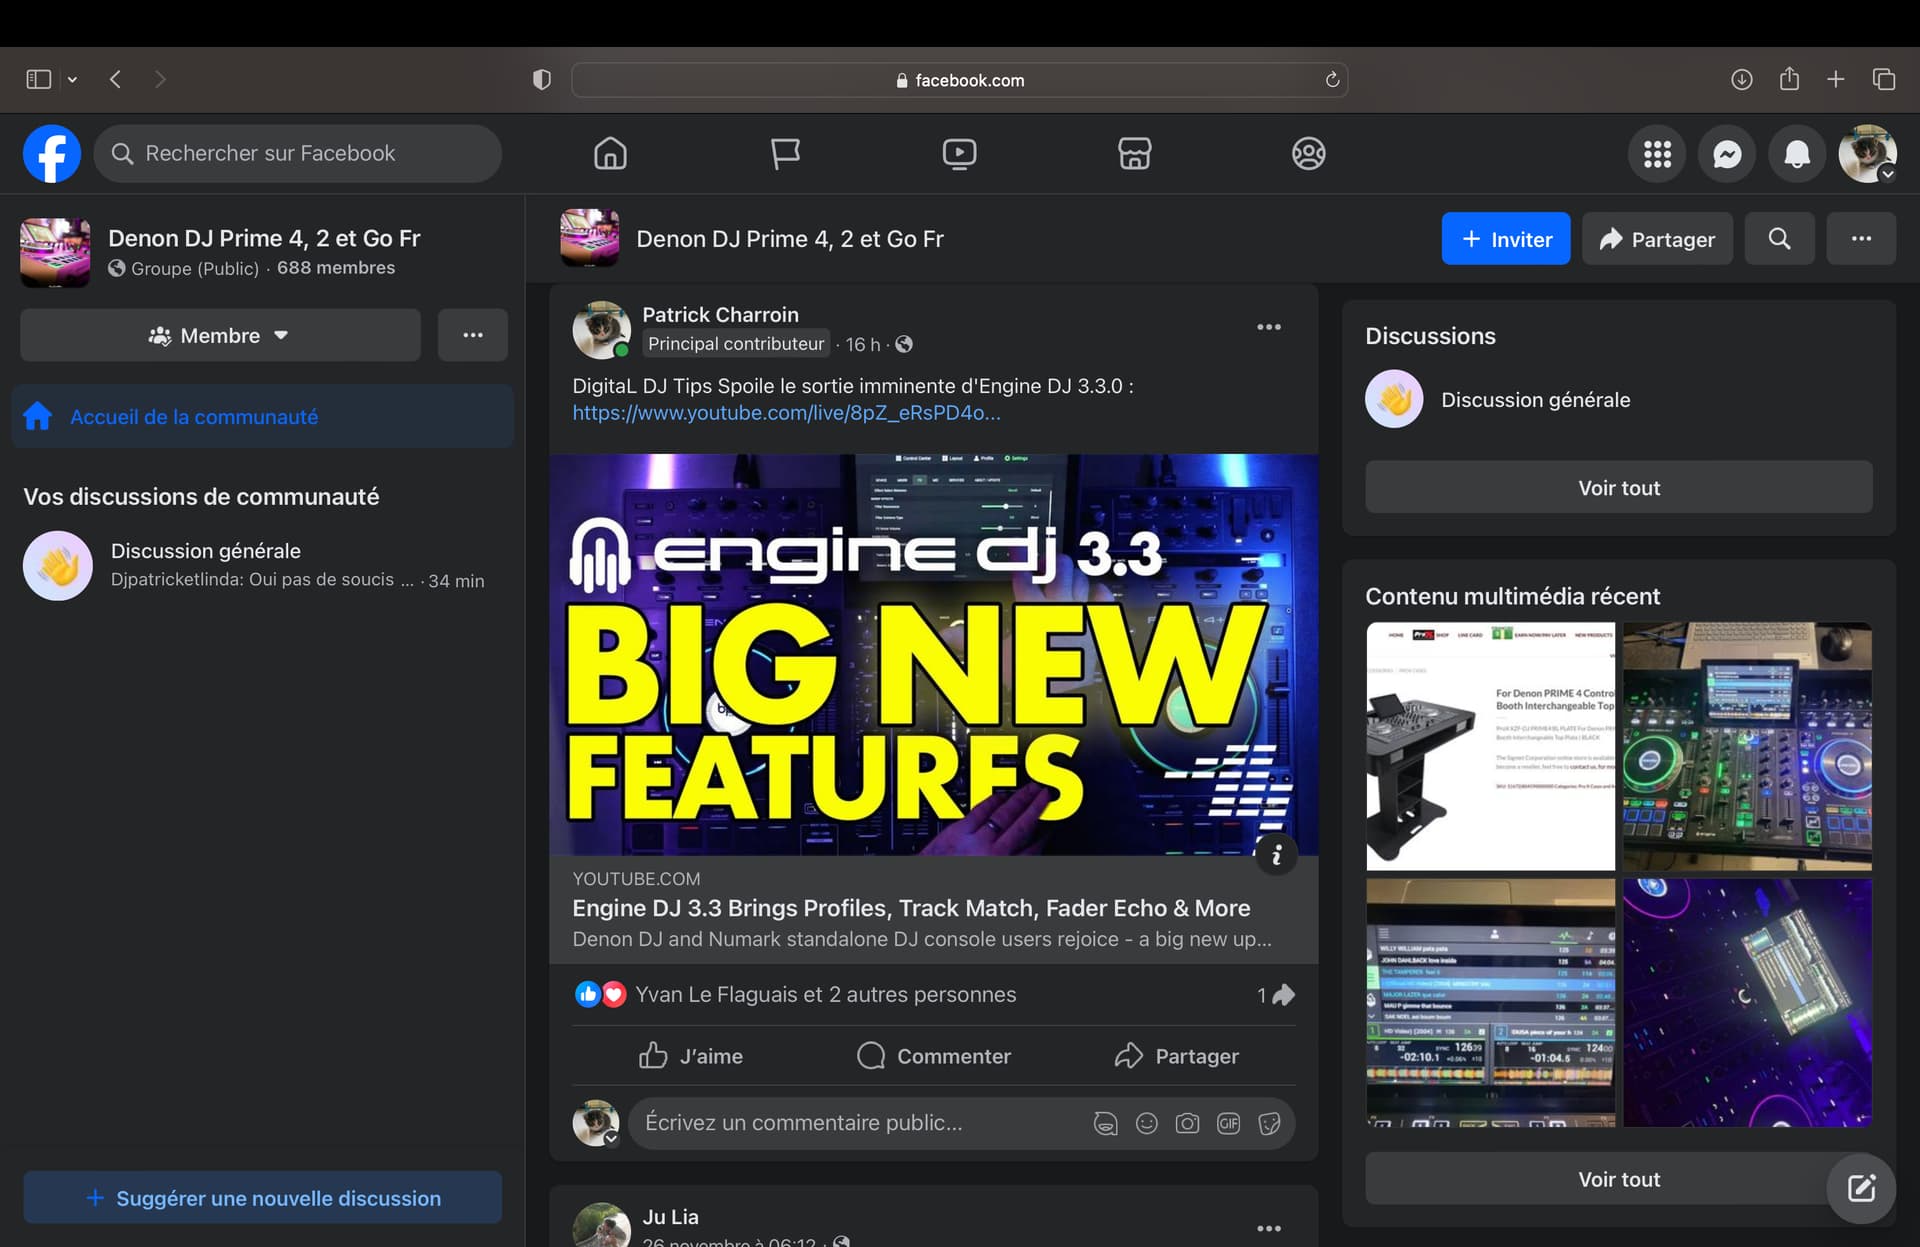Go back with Safari back arrow
The width and height of the screenshot is (1920, 1247).
coord(116,79)
